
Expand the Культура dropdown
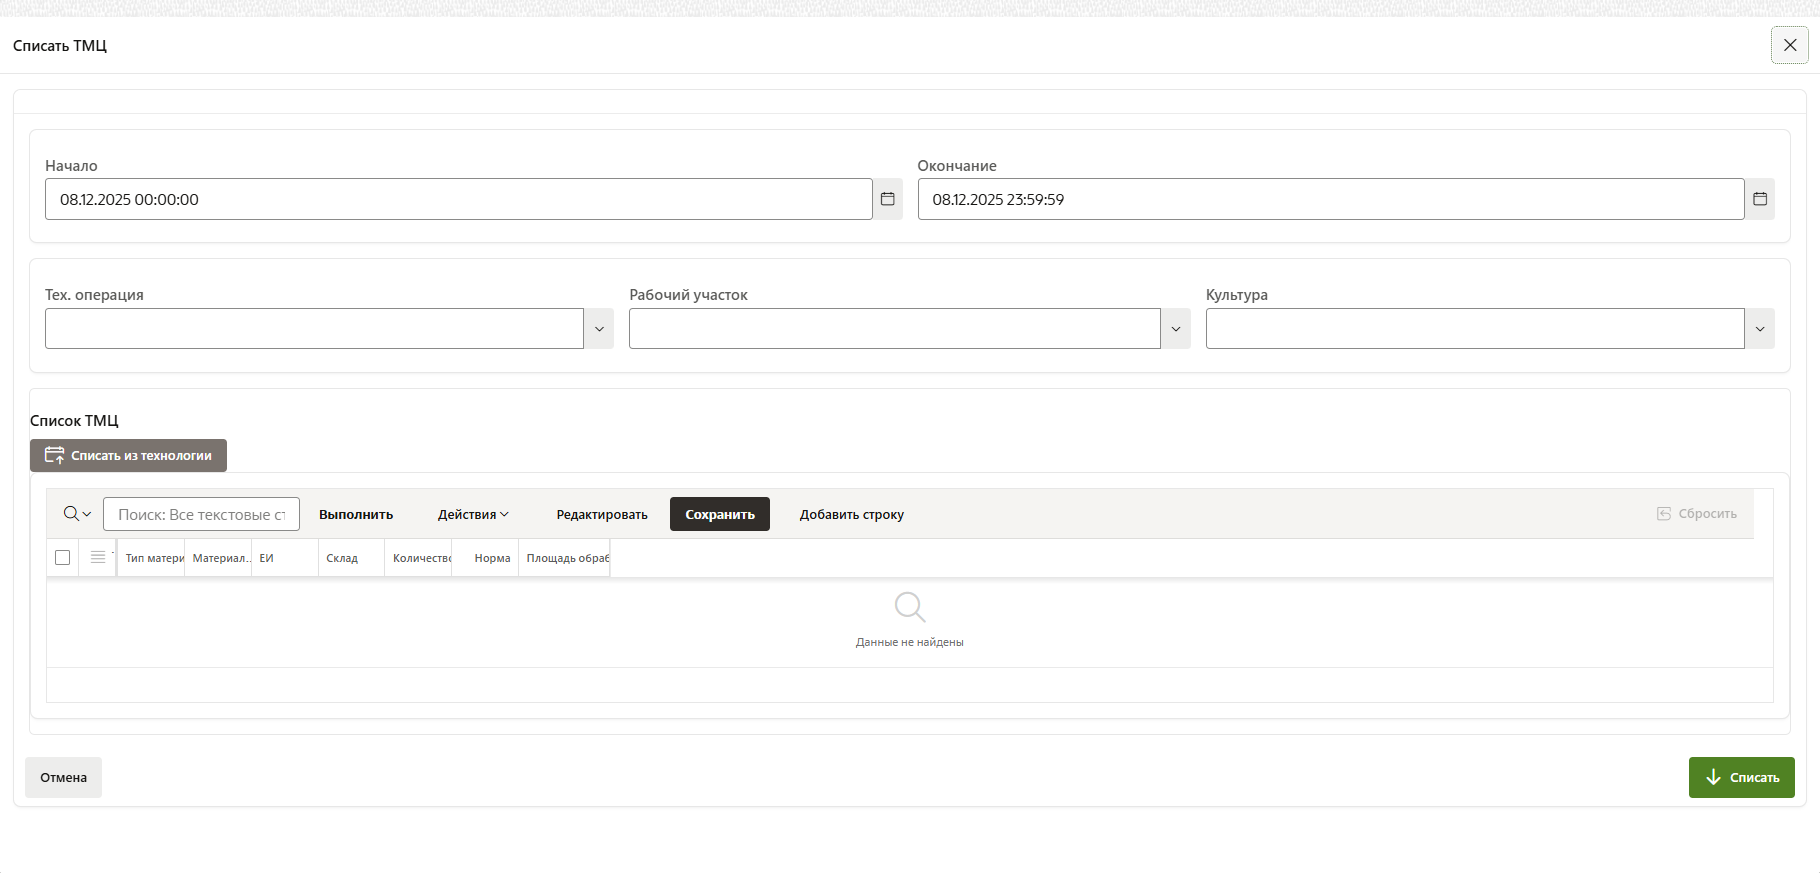point(1760,329)
